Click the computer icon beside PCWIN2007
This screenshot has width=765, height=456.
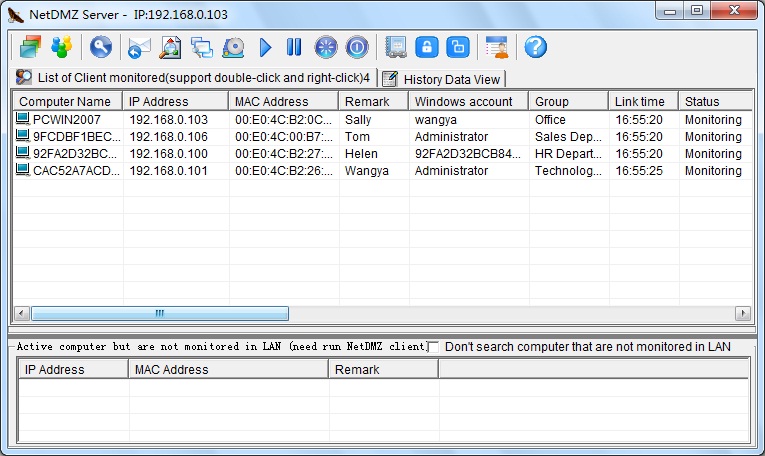22,119
